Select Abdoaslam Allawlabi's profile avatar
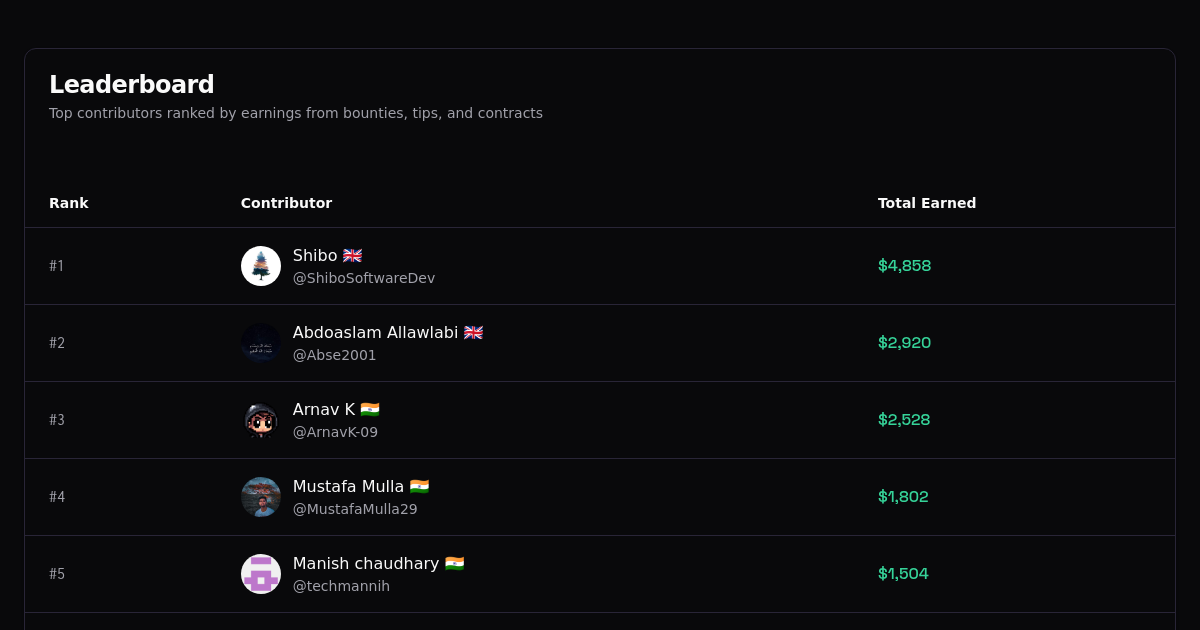Viewport: 1200px width, 630px height. pyautogui.click(x=261, y=343)
